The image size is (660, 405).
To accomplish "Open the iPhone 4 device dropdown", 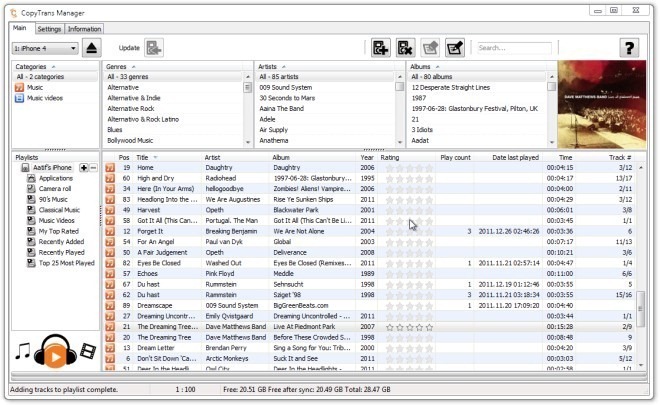I will pos(45,48).
